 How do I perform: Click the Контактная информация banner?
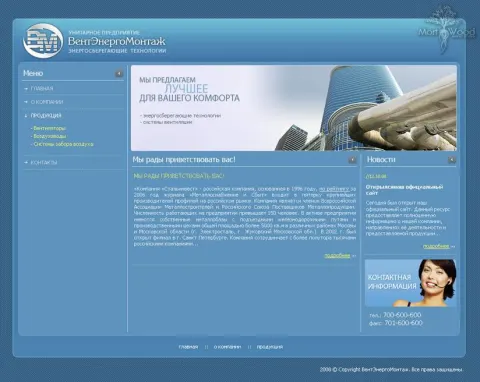click(x=410, y=283)
